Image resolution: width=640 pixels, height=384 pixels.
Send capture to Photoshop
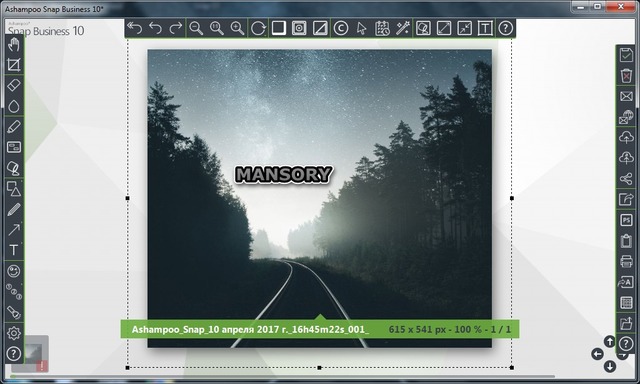pyautogui.click(x=626, y=220)
